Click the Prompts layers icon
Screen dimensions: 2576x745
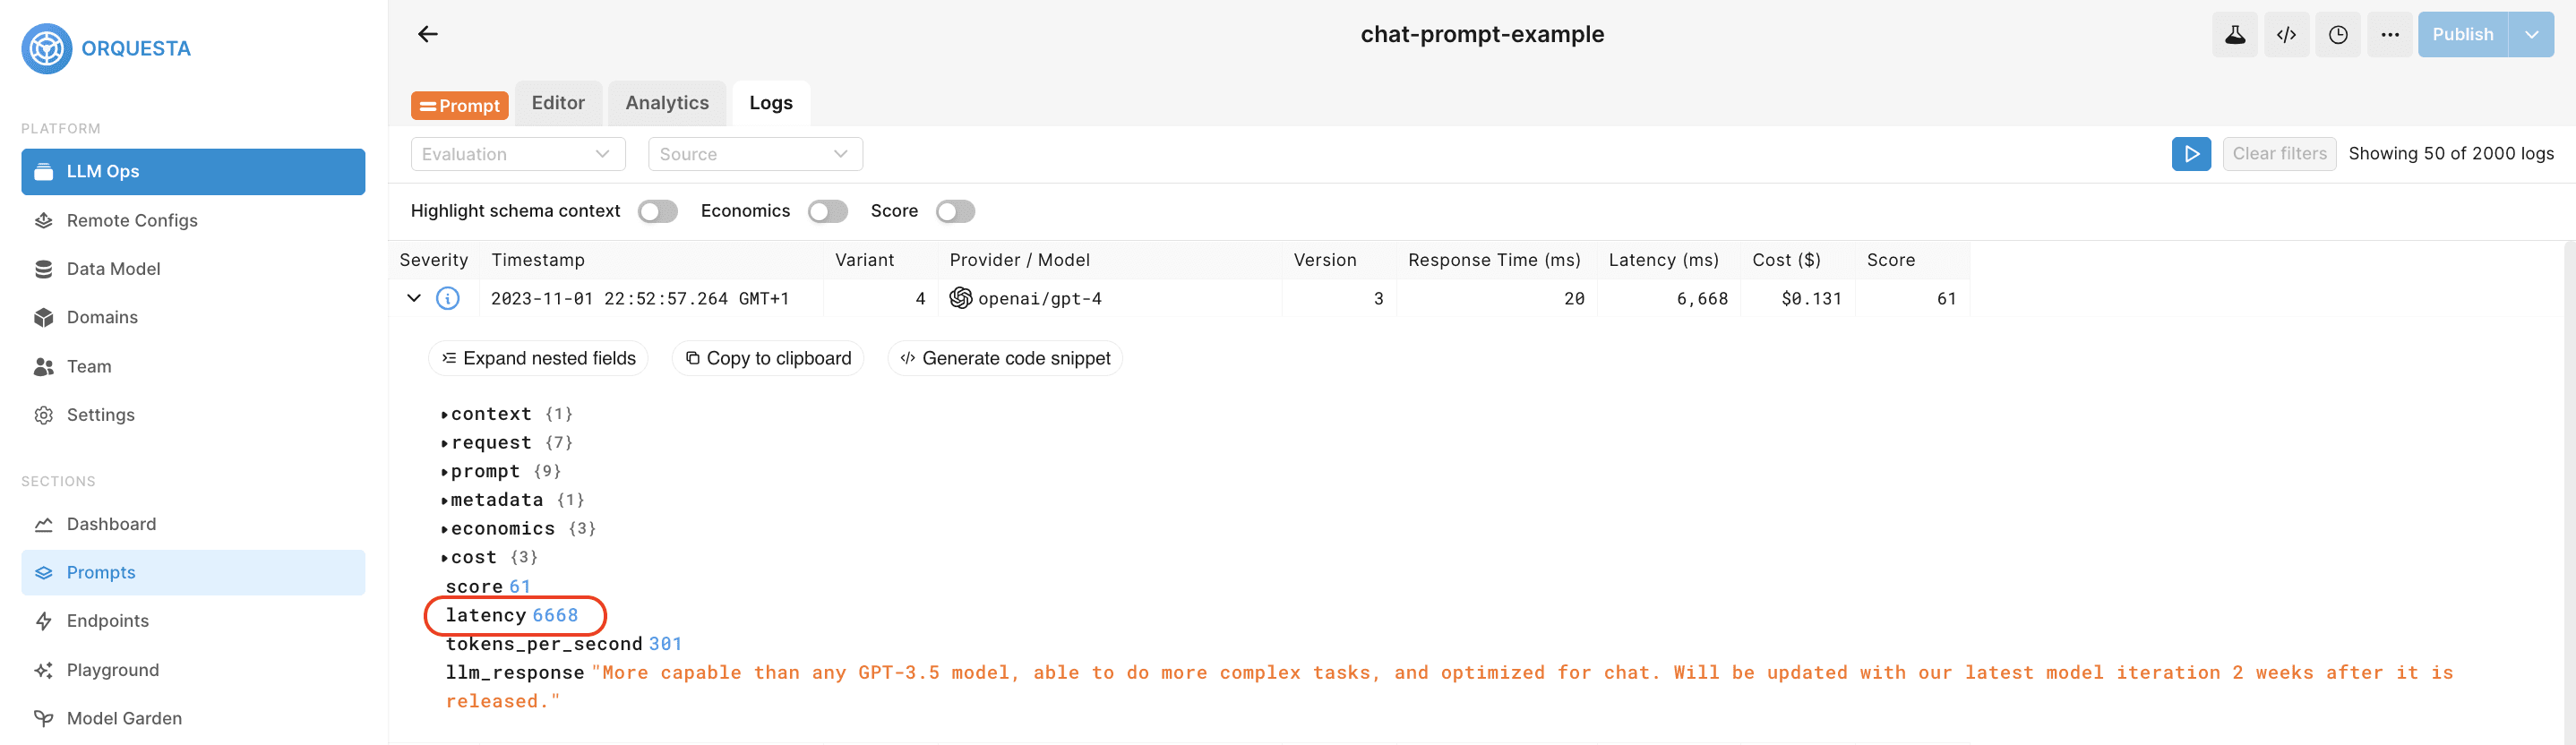[44, 573]
